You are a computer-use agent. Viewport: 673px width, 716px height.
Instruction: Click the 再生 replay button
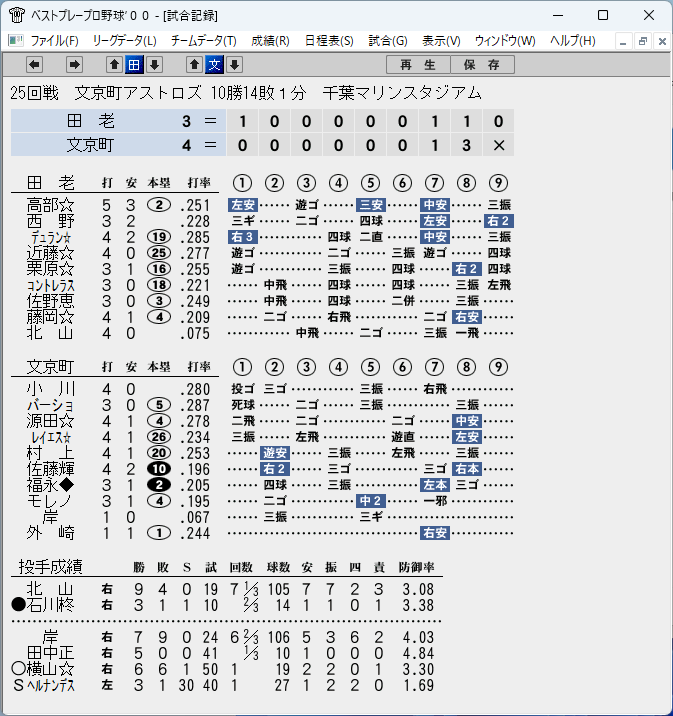418,64
